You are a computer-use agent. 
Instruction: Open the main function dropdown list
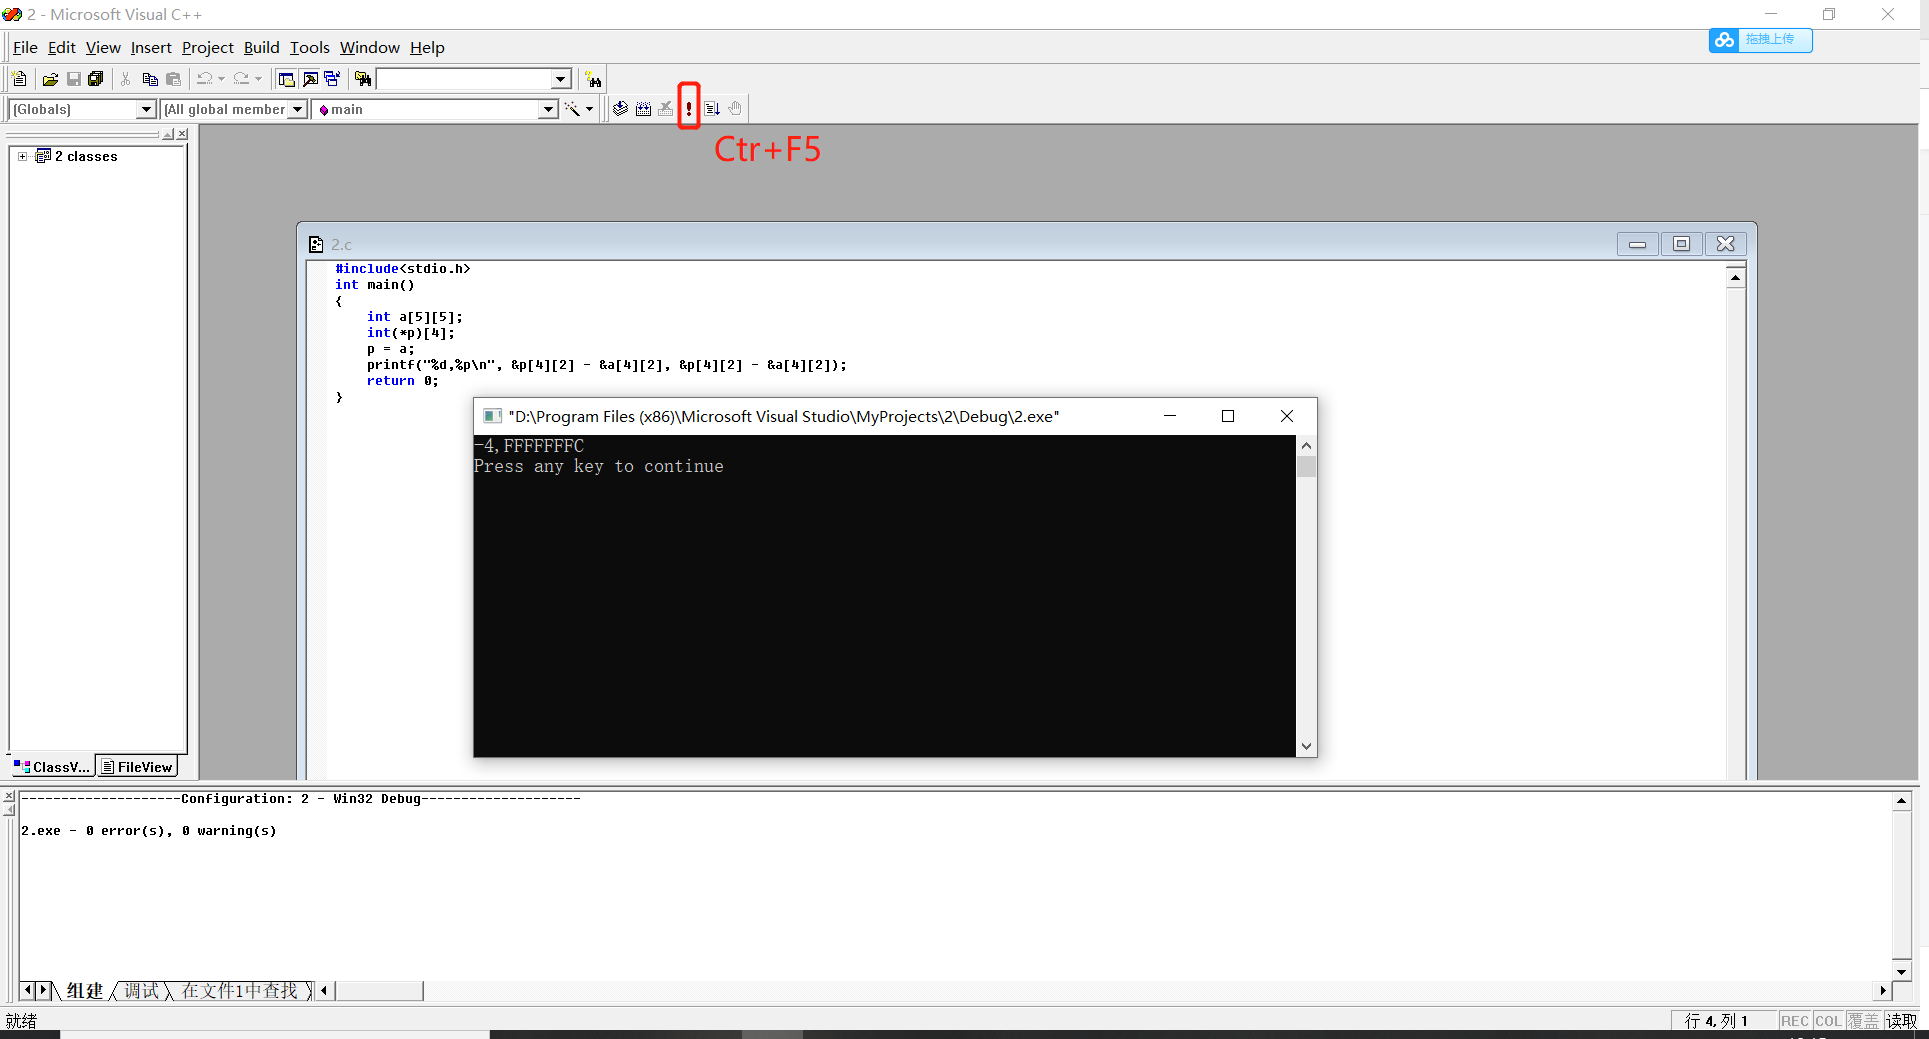(x=548, y=110)
